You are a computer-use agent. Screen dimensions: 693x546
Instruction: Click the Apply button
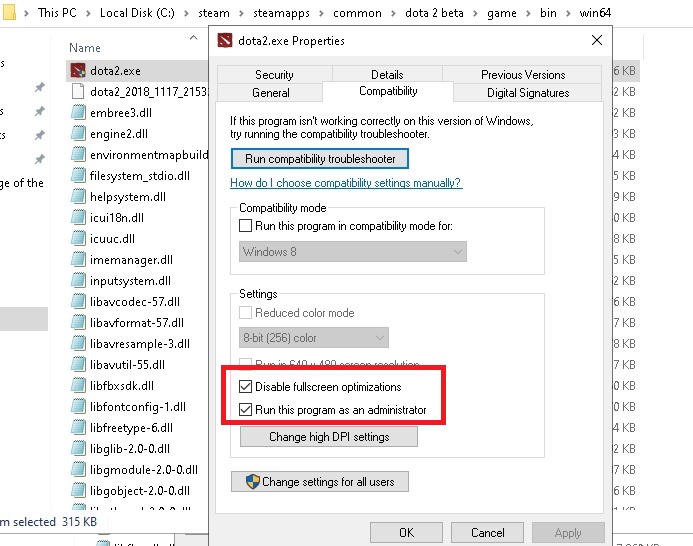[568, 532]
